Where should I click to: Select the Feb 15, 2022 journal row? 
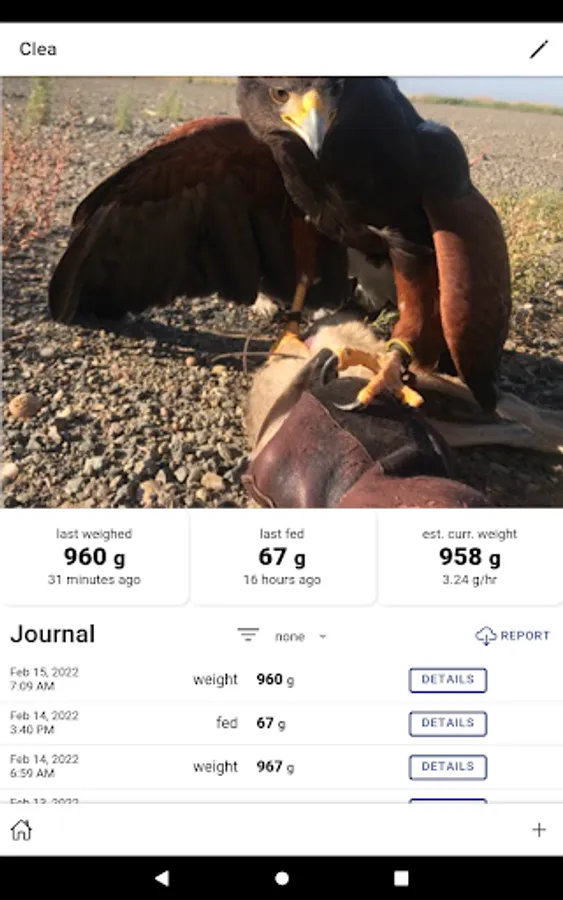click(281, 680)
